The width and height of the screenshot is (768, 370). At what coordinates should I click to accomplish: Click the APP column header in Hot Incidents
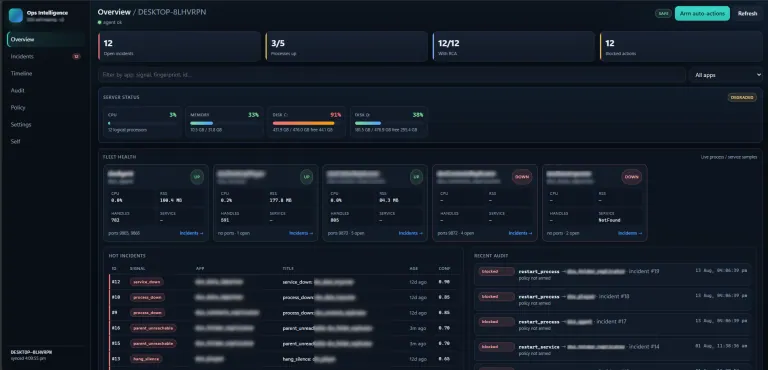point(200,269)
